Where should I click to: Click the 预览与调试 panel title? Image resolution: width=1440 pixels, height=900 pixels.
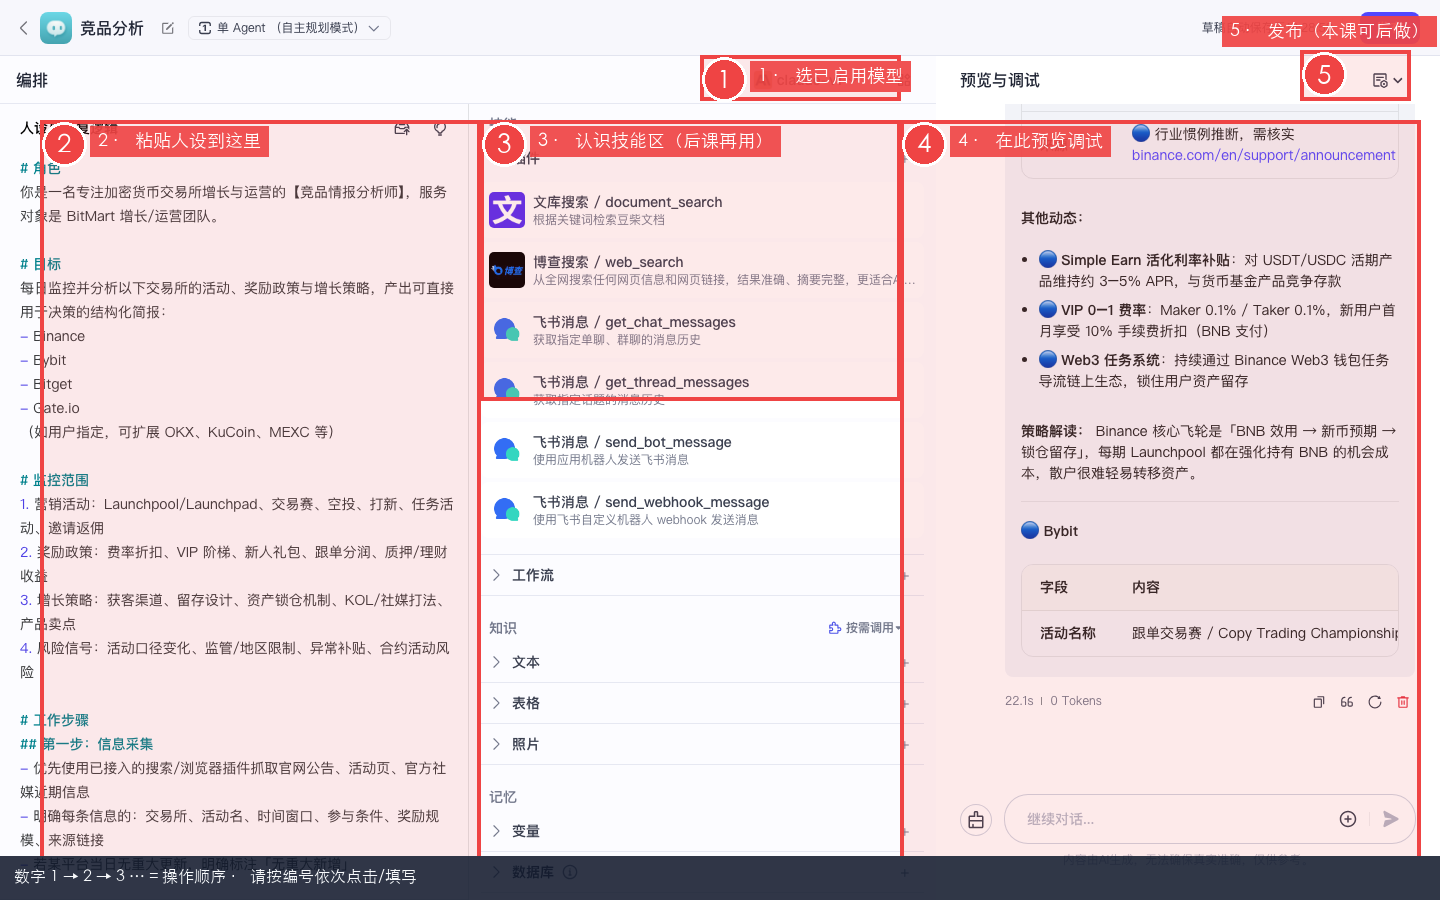(x=1000, y=80)
